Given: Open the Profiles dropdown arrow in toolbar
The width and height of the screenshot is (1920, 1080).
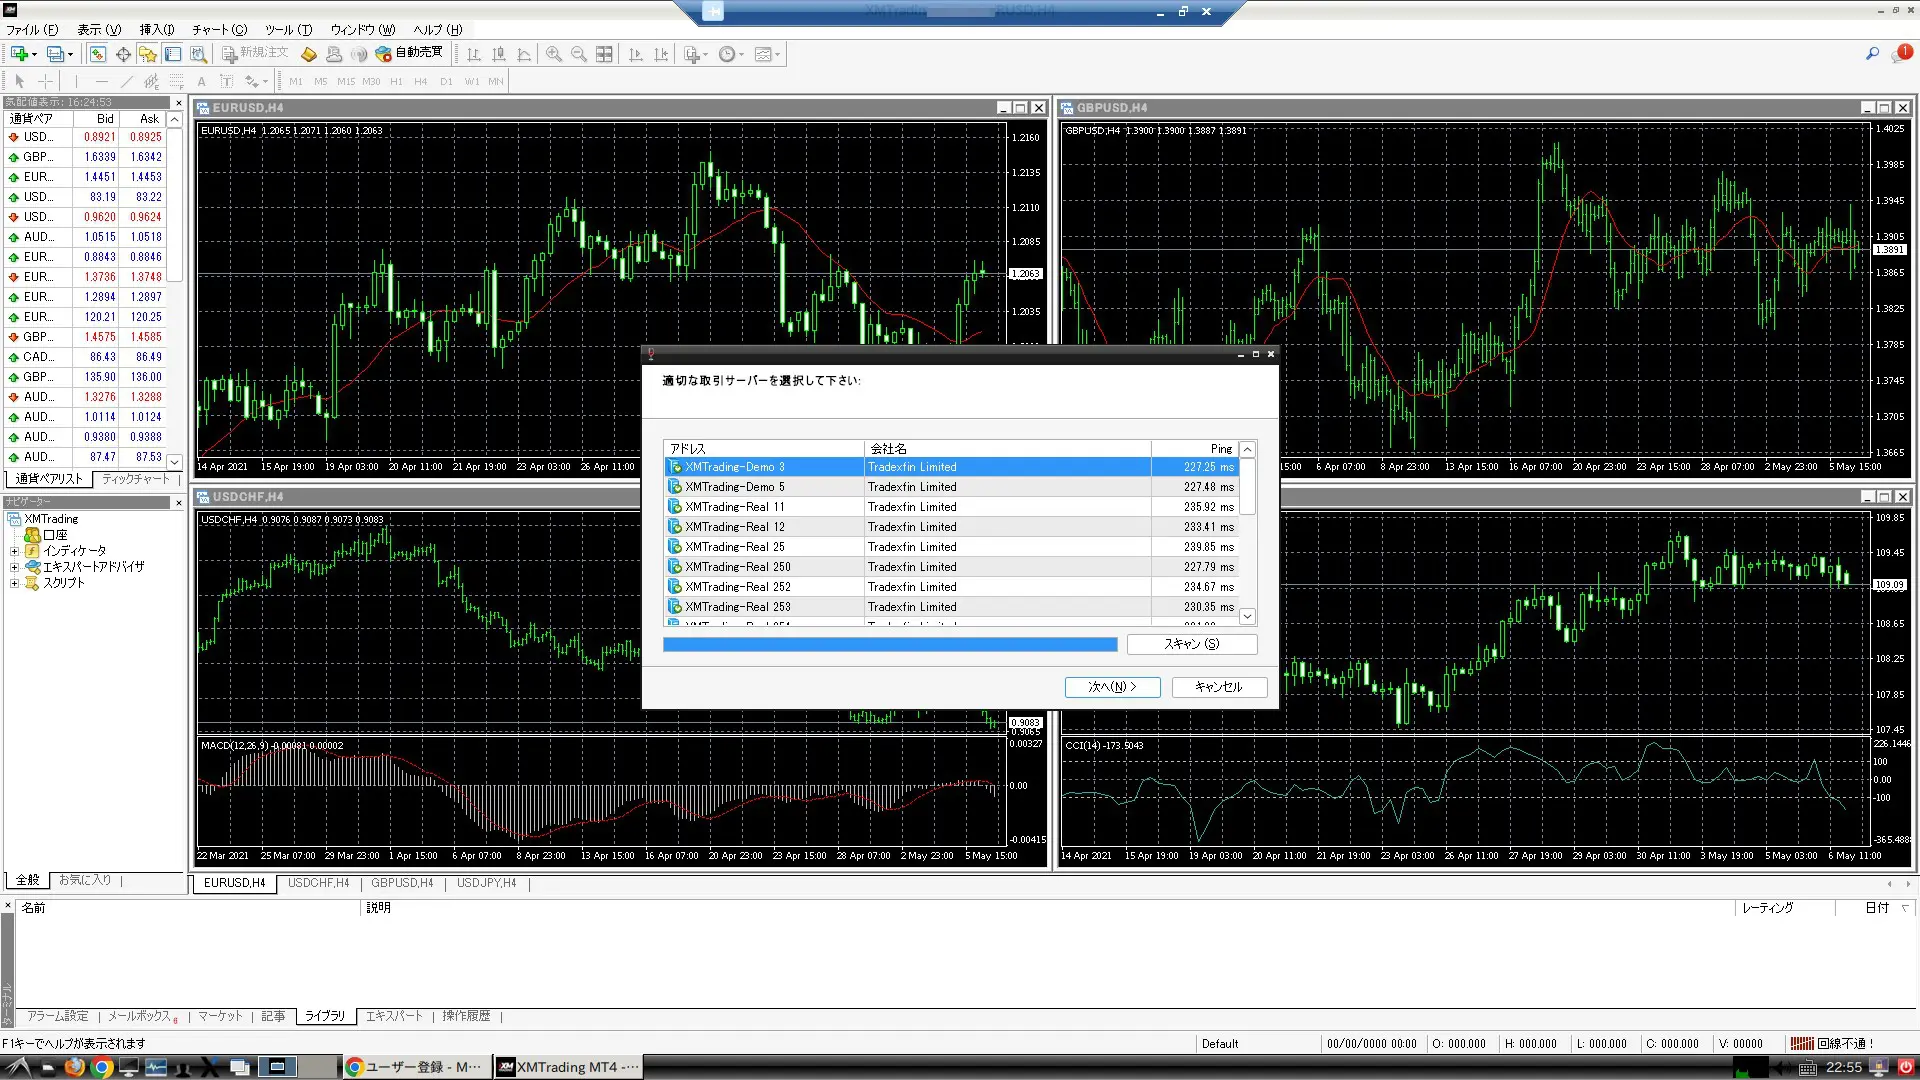Looking at the screenshot, I should pyautogui.click(x=70, y=54).
